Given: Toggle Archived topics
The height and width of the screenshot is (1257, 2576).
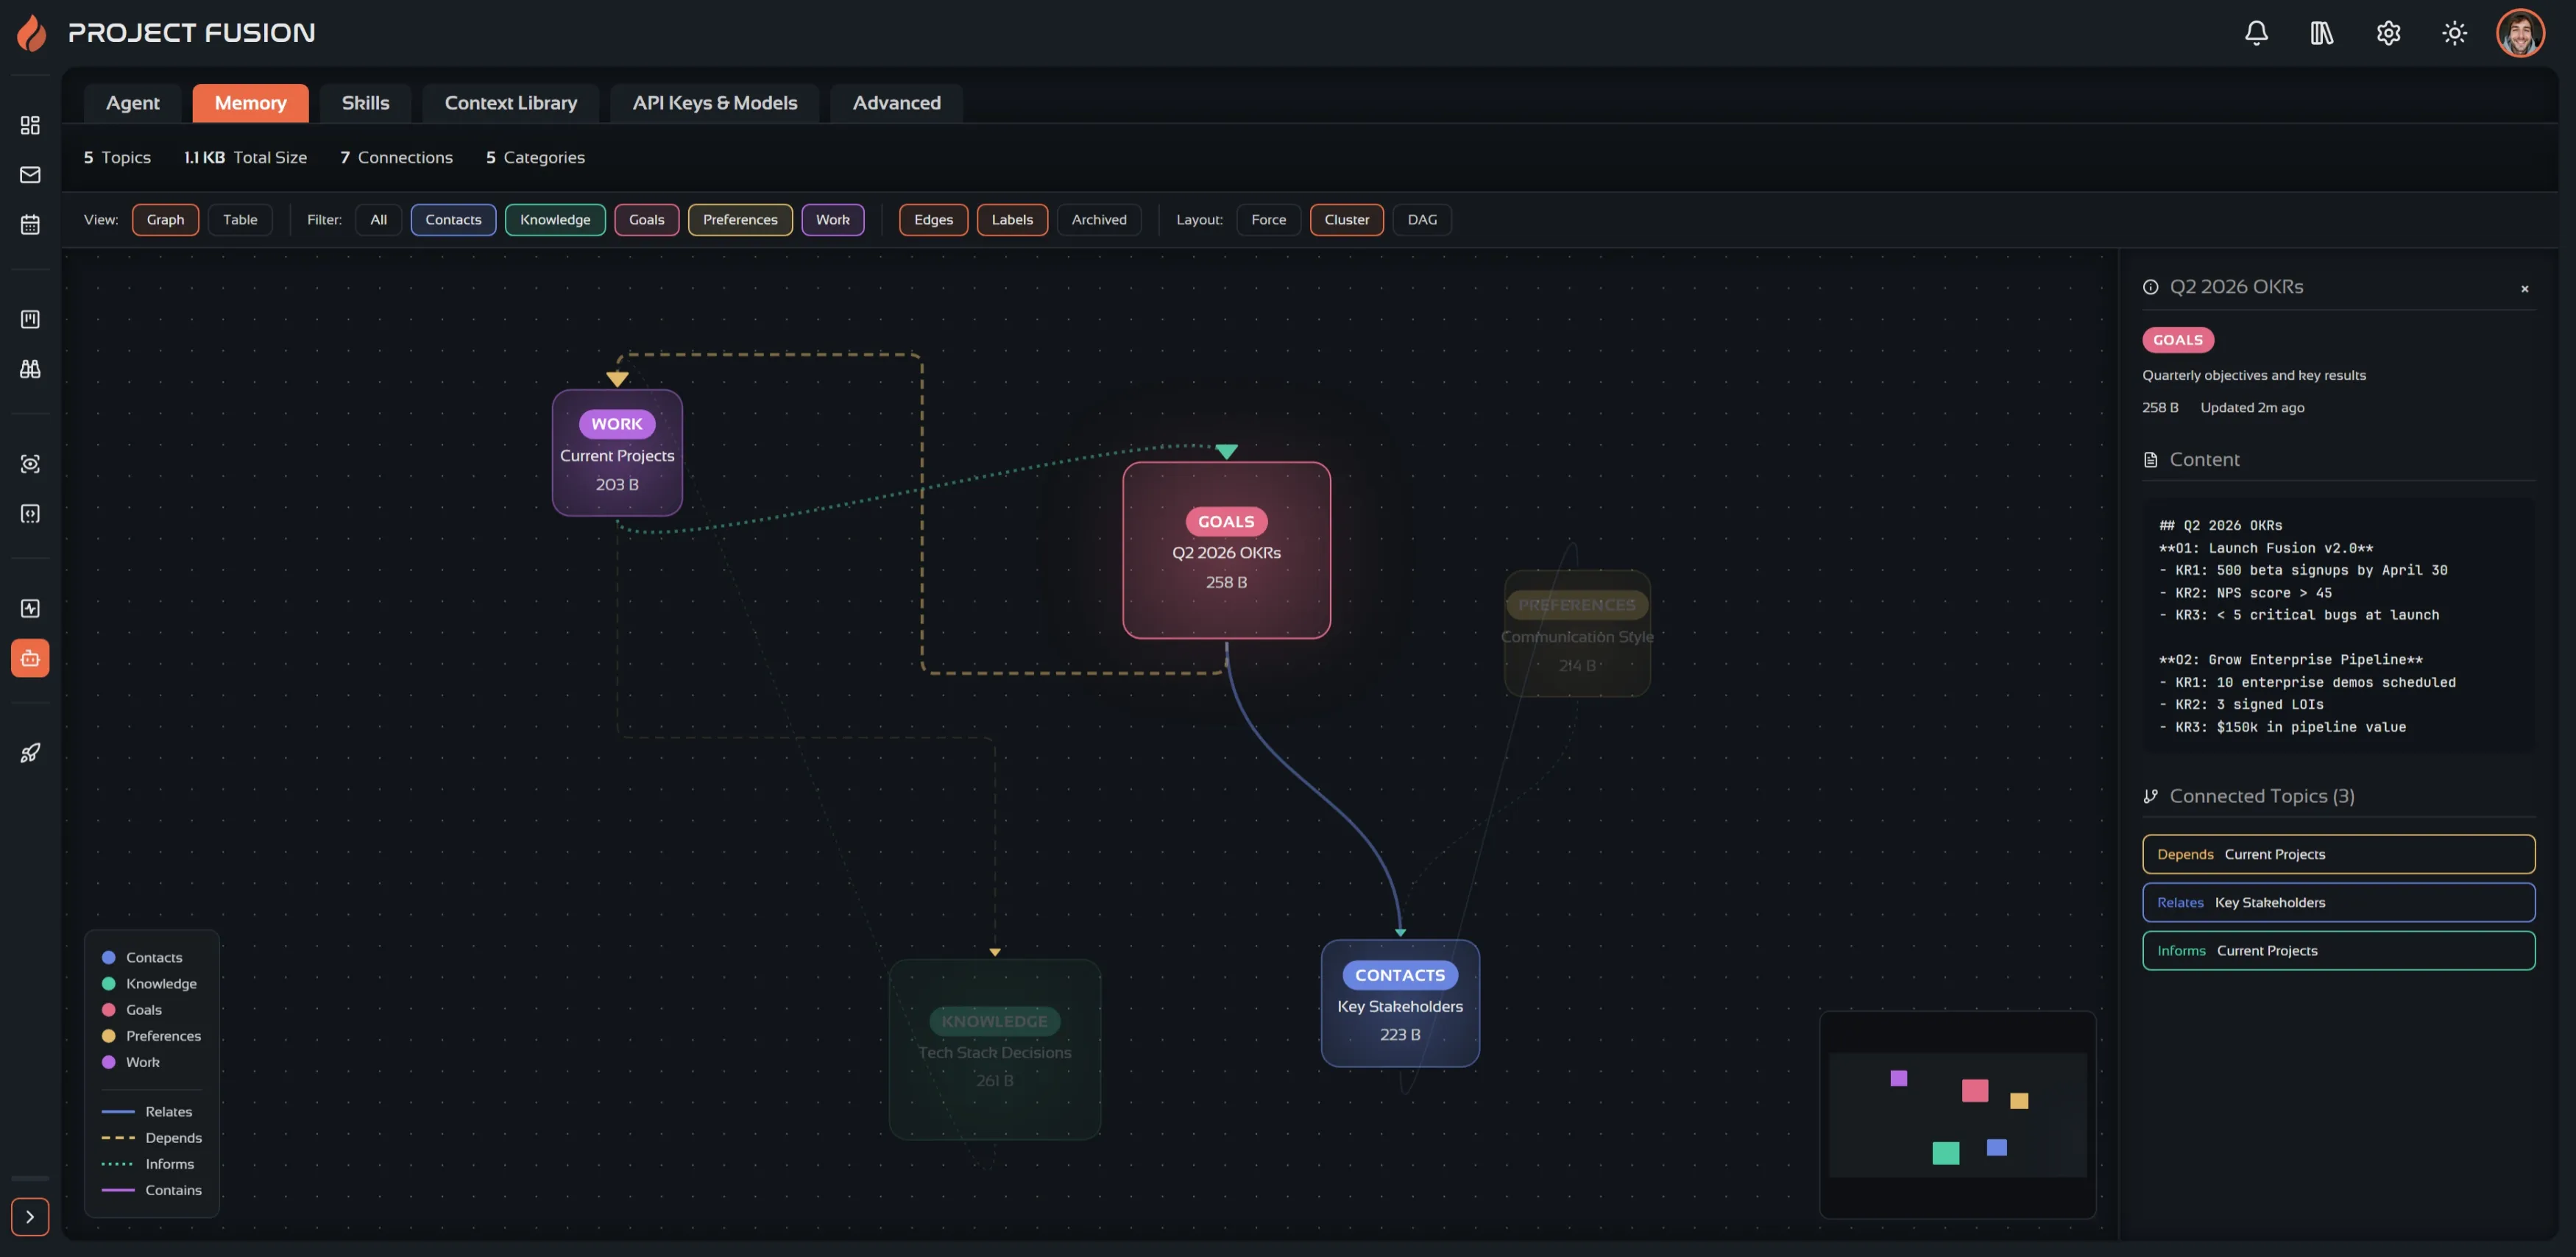Looking at the screenshot, I should [1099, 220].
